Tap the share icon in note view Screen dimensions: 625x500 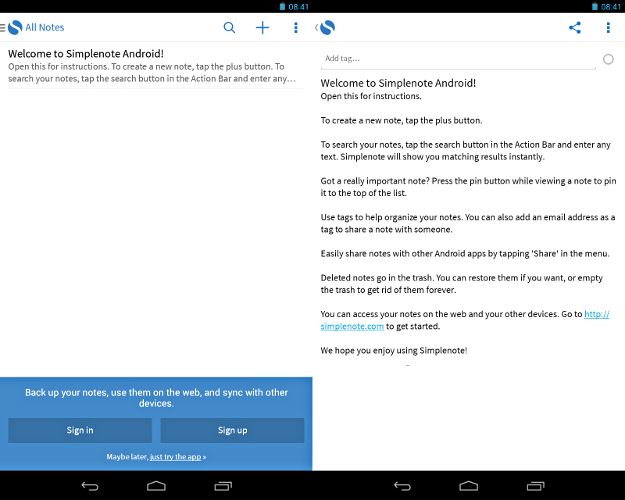tap(574, 28)
